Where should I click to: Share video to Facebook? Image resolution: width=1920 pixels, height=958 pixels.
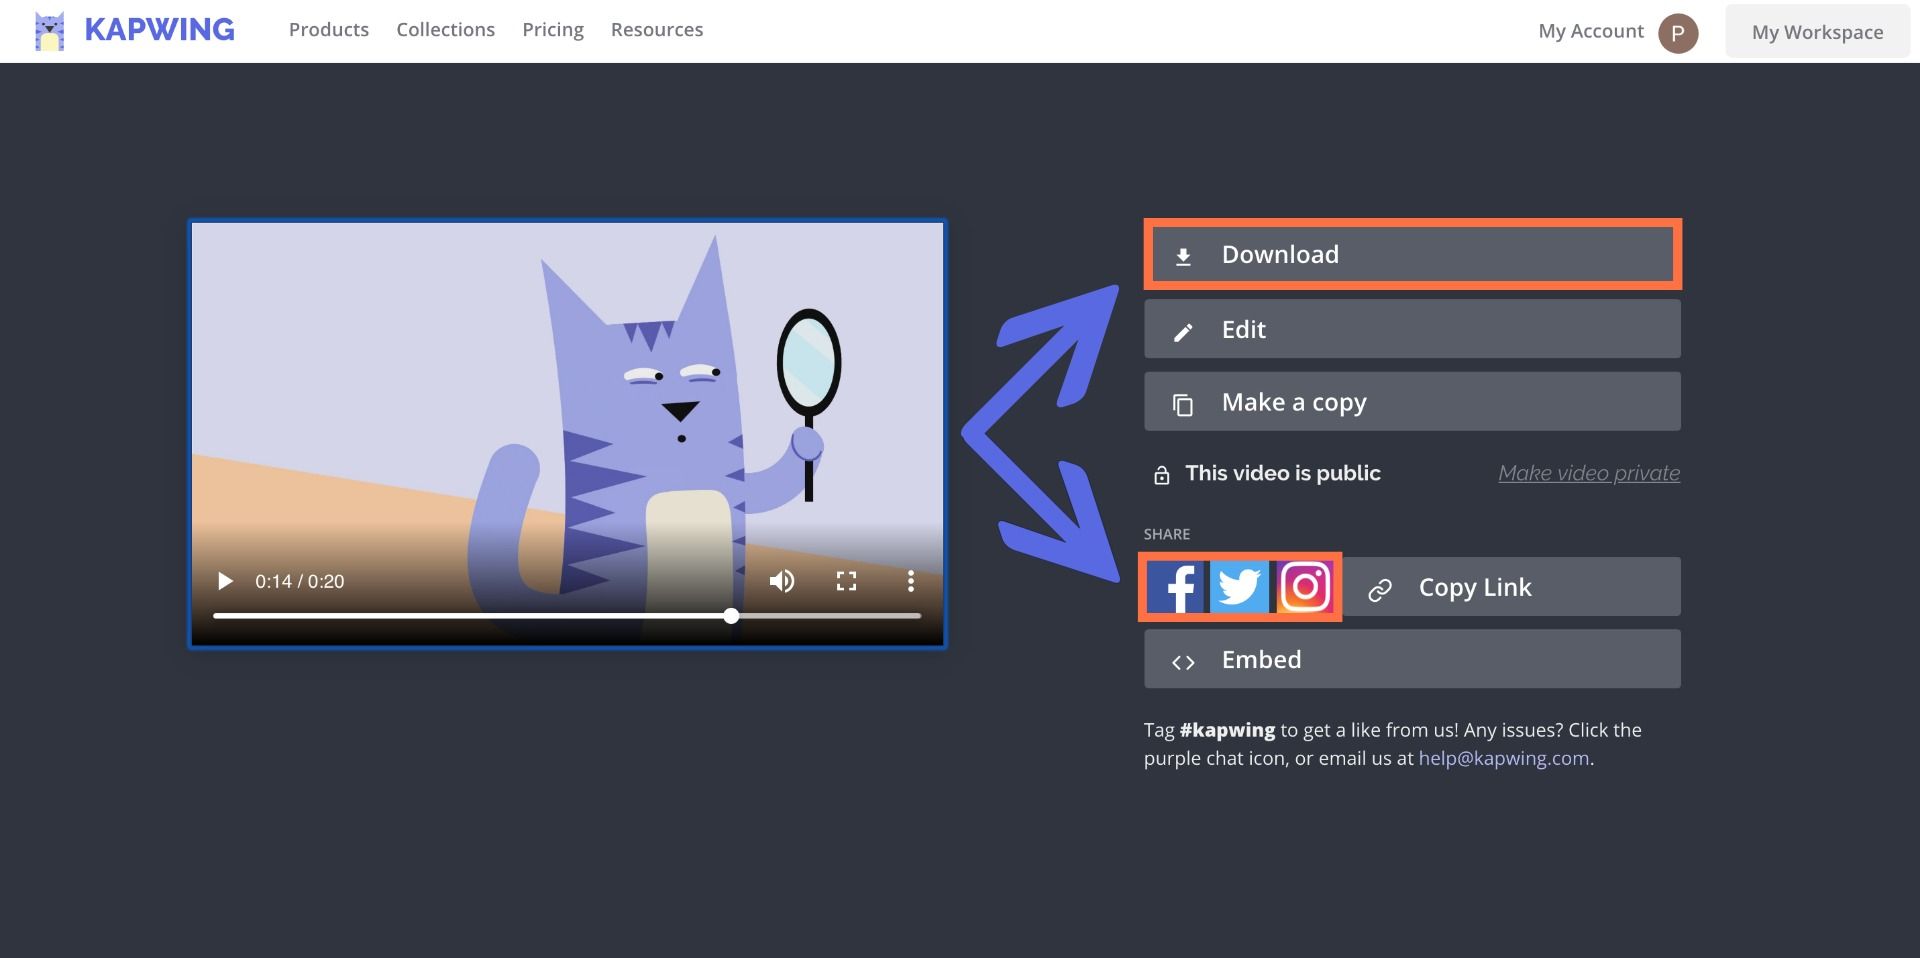(1176, 587)
